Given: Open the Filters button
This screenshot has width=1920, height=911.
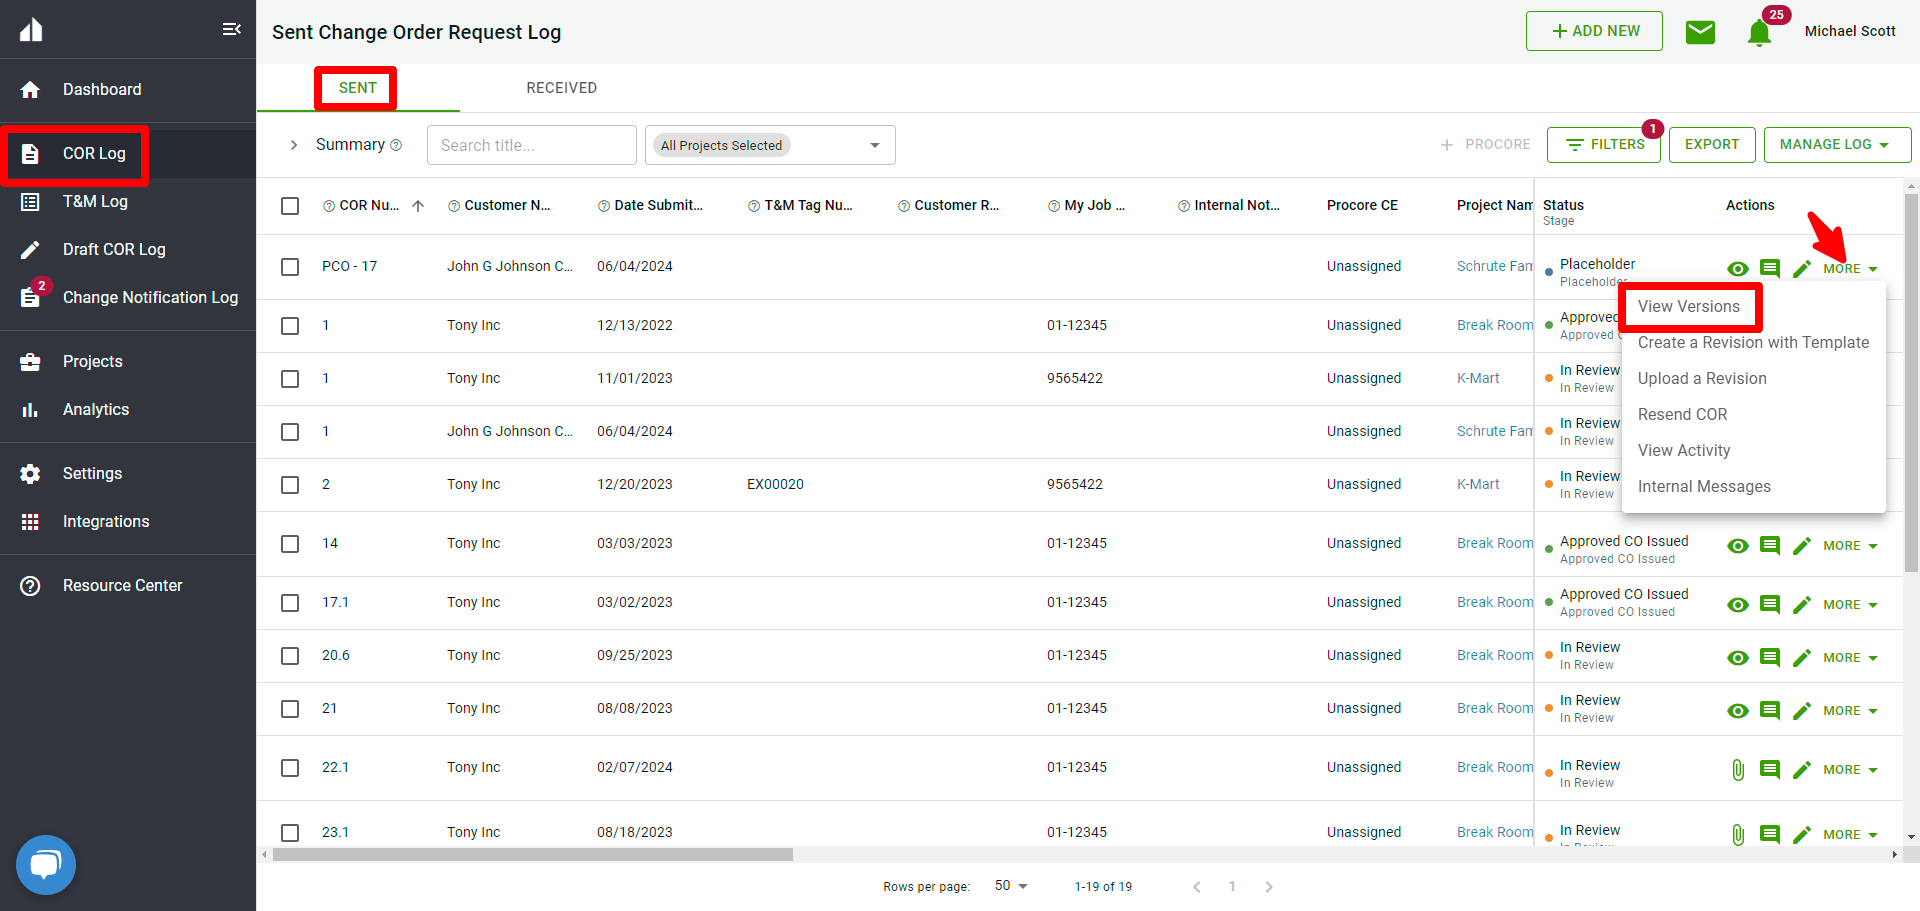Looking at the screenshot, I should coord(1604,145).
